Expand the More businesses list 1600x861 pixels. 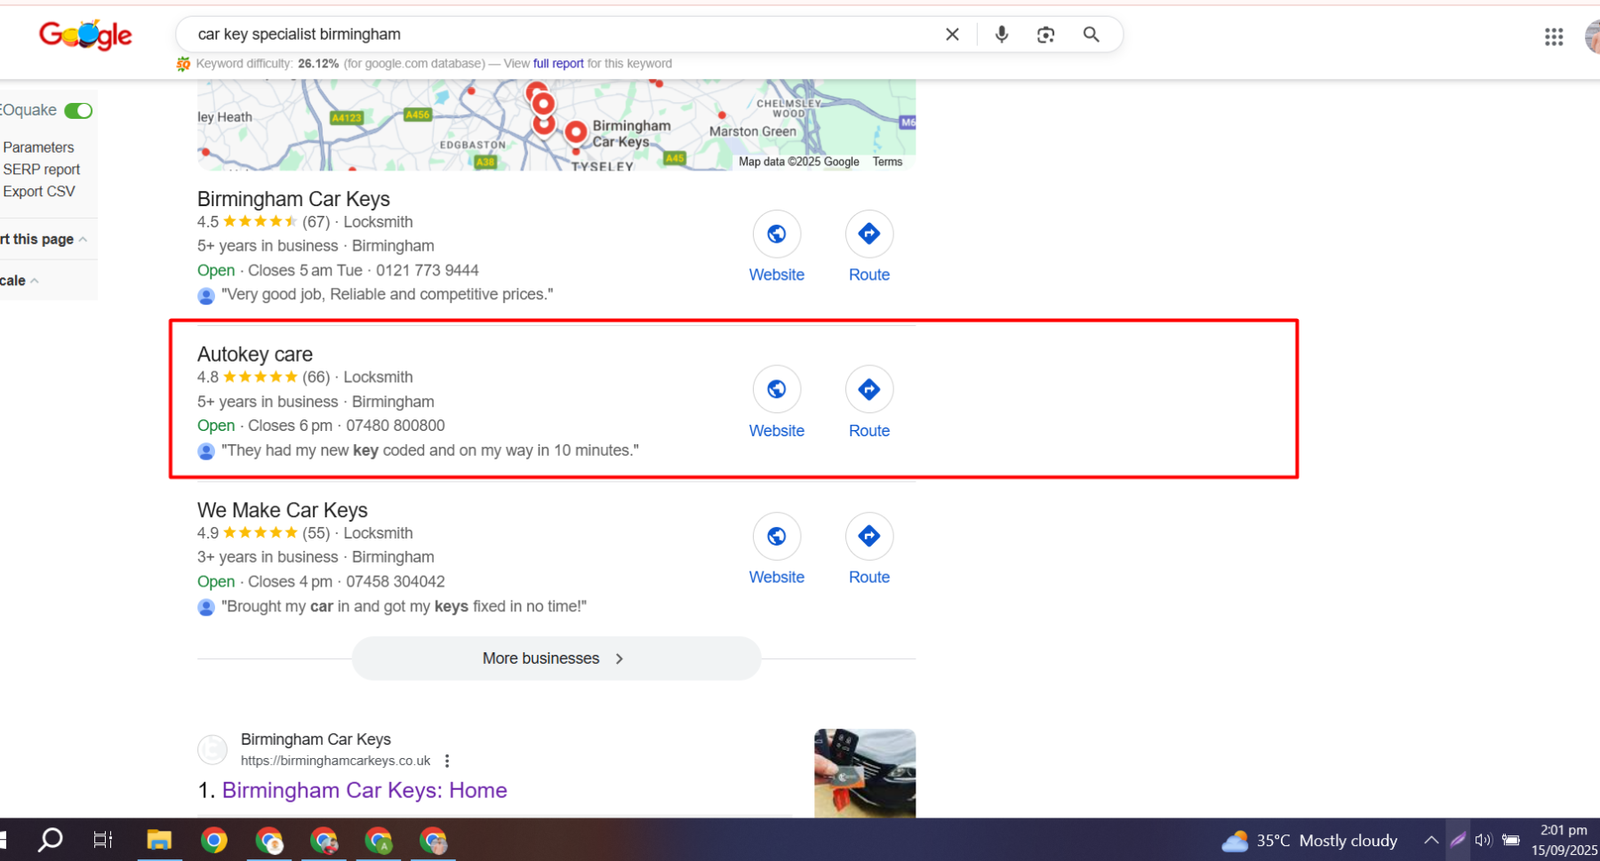click(555, 659)
